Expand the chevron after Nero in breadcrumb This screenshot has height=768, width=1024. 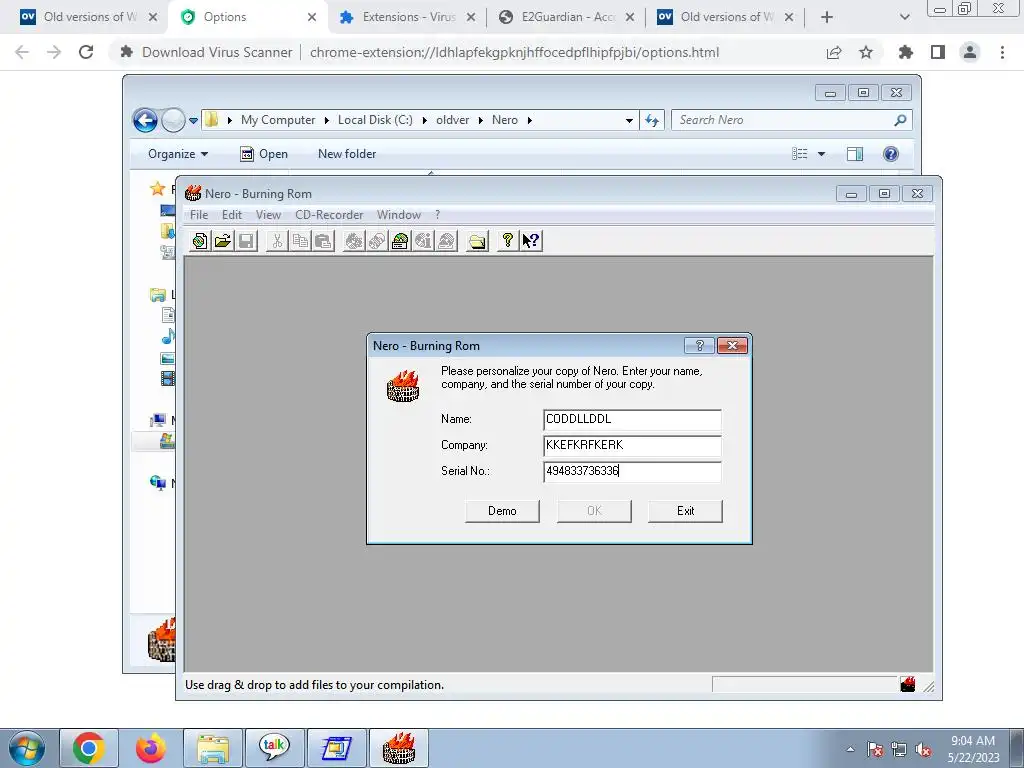point(530,120)
